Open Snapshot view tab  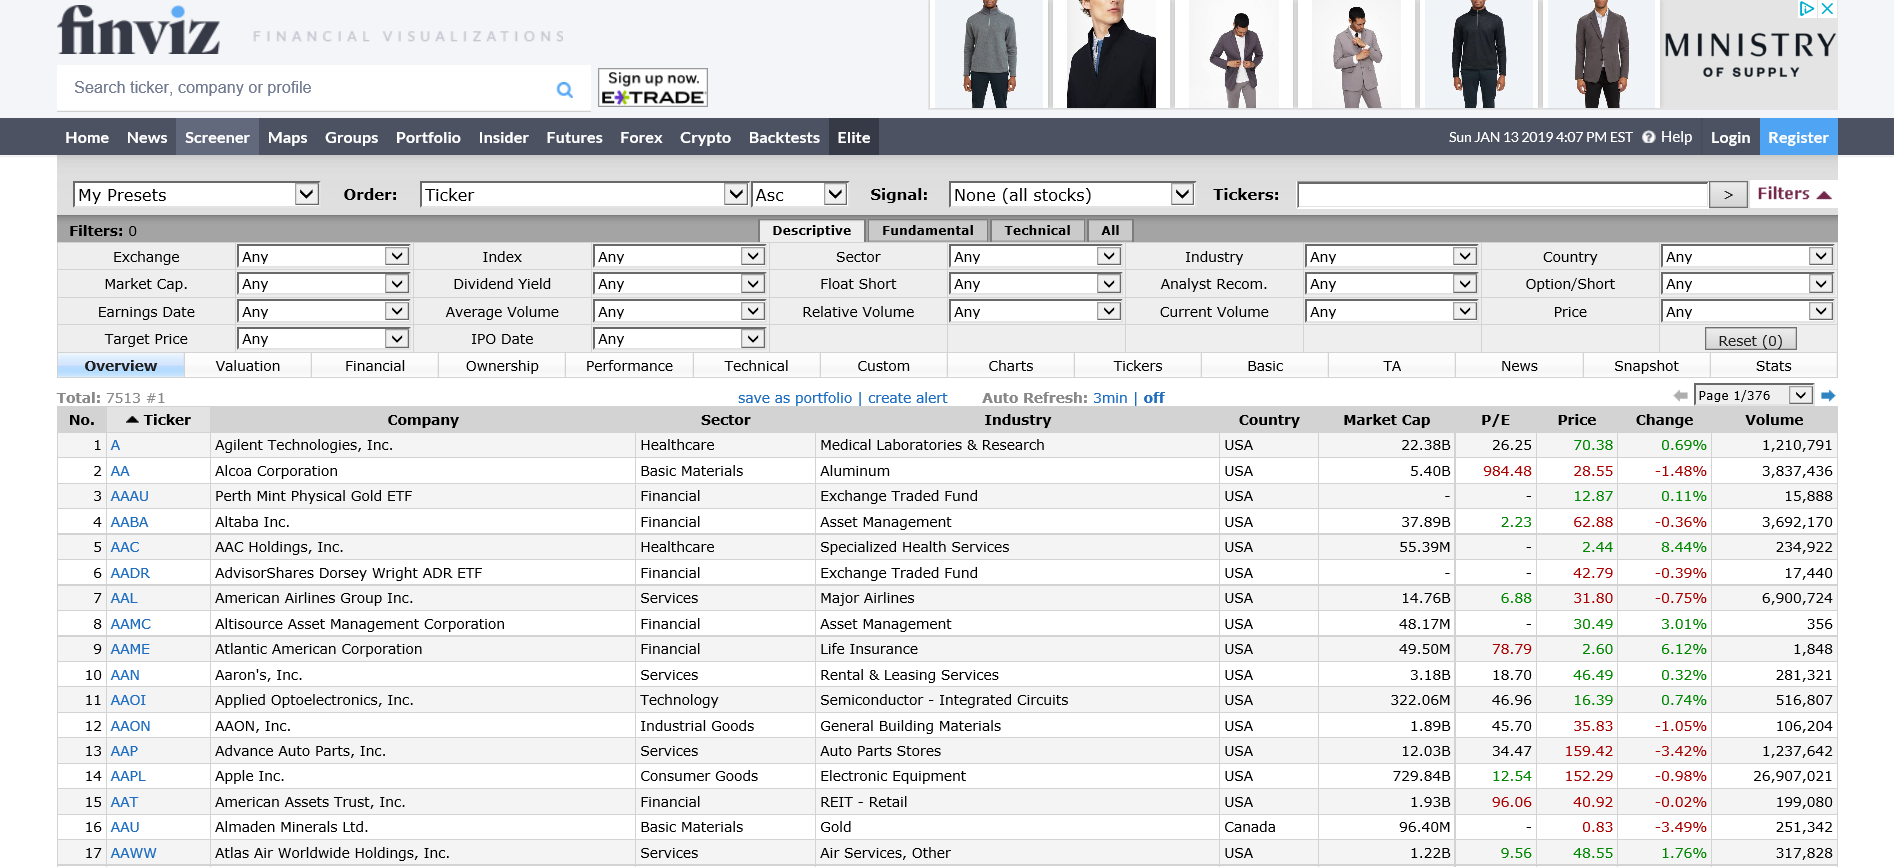pyautogui.click(x=1646, y=366)
